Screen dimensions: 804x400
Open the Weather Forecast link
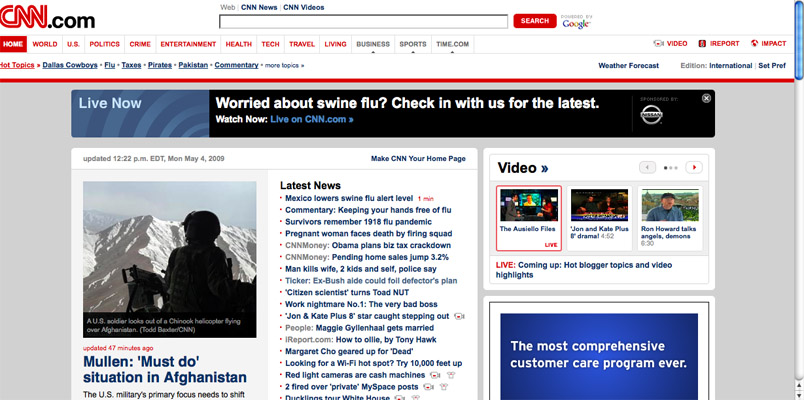tap(629, 66)
